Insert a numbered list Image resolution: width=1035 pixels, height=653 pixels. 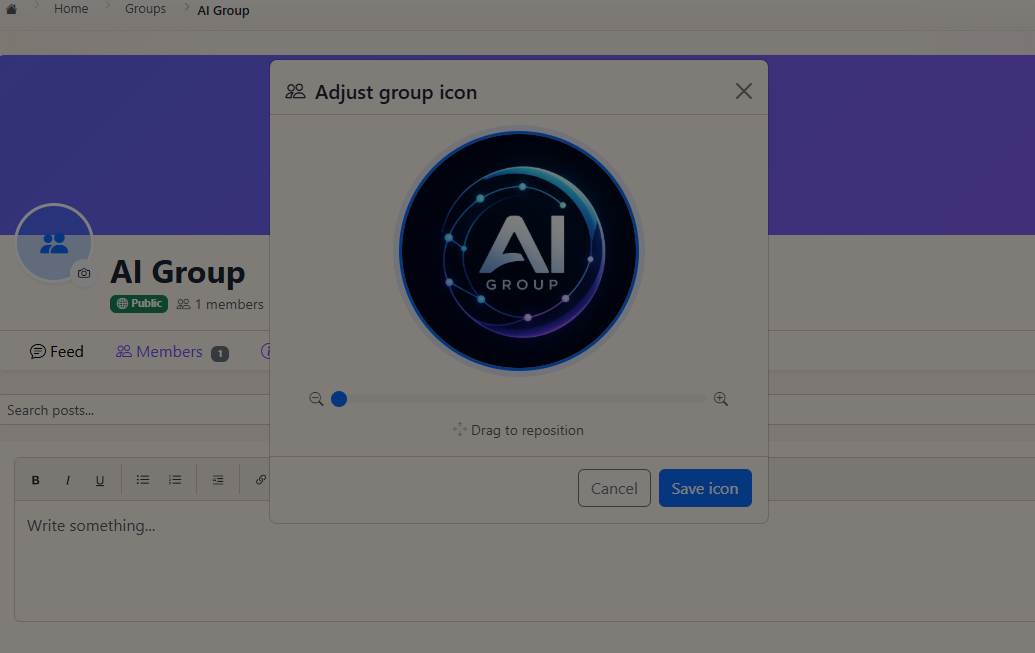click(x=175, y=480)
